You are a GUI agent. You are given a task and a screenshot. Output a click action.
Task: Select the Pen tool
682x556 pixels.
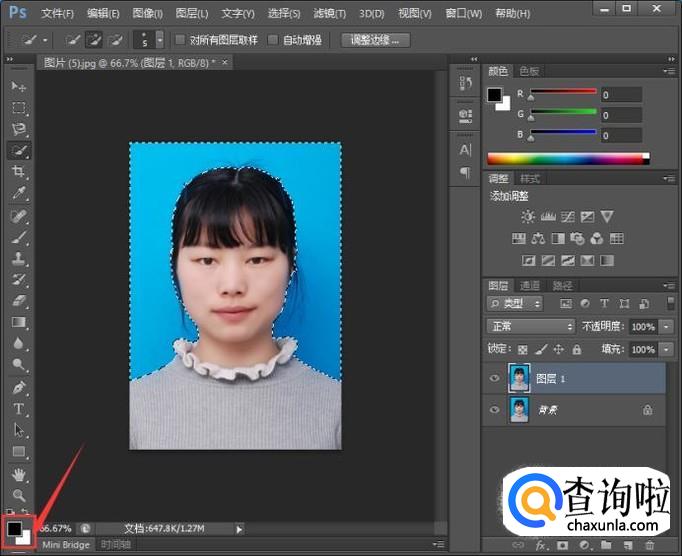19,387
